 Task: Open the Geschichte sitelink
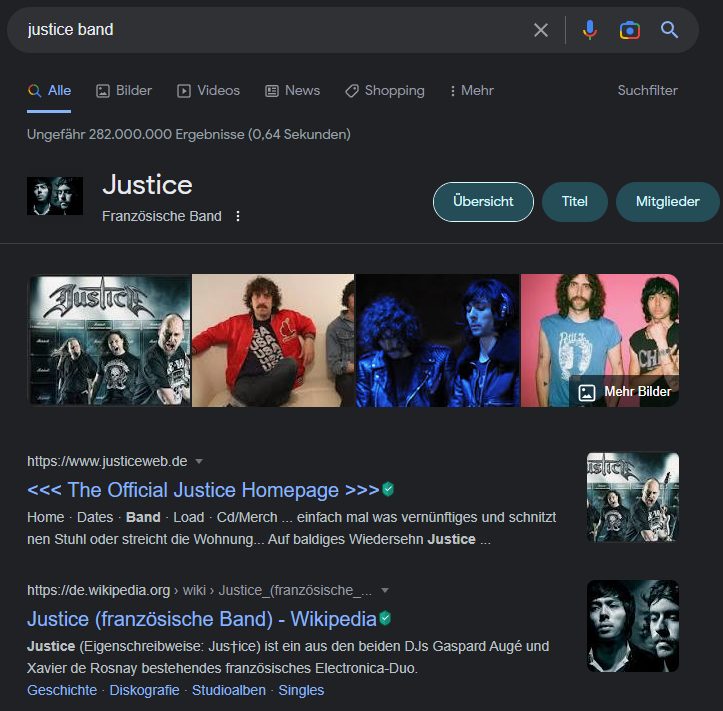[x=62, y=690]
